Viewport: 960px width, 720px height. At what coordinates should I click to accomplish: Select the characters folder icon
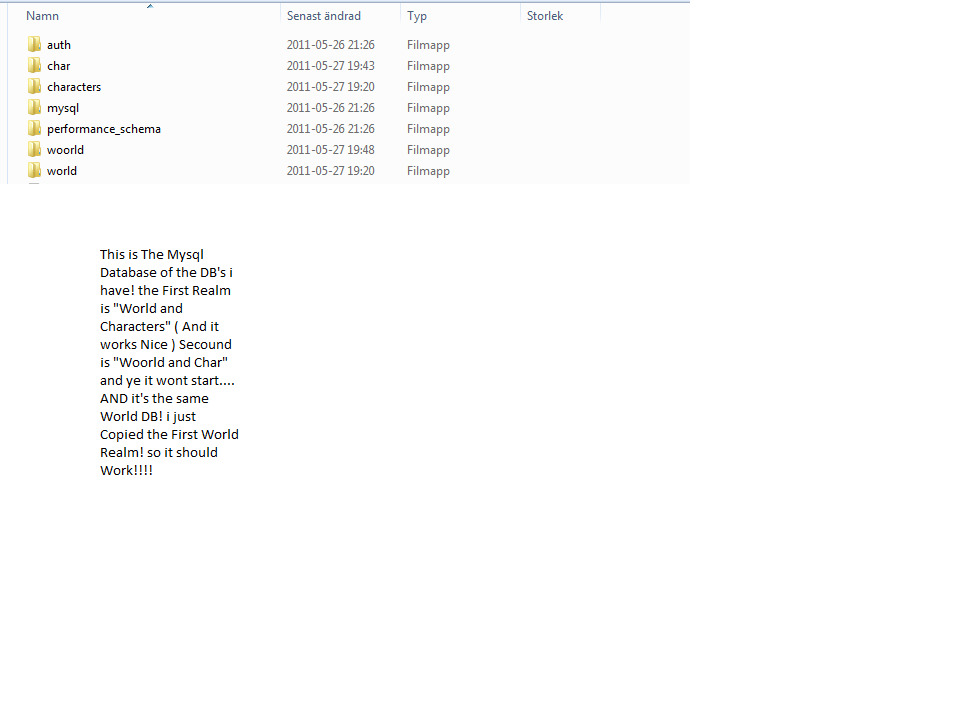point(34,86)
